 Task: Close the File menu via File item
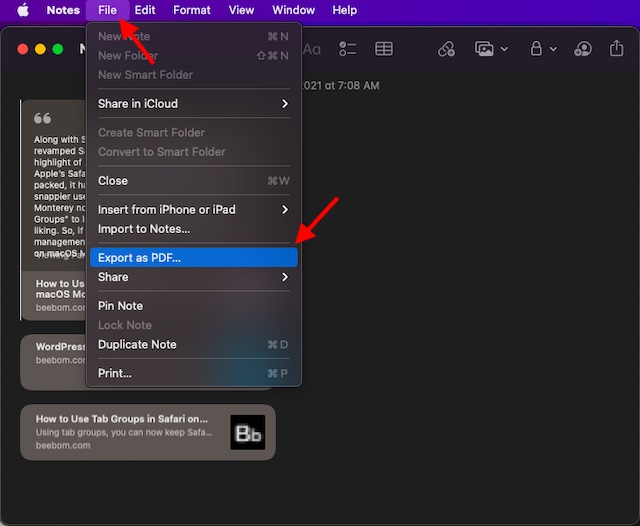[107, 10]
